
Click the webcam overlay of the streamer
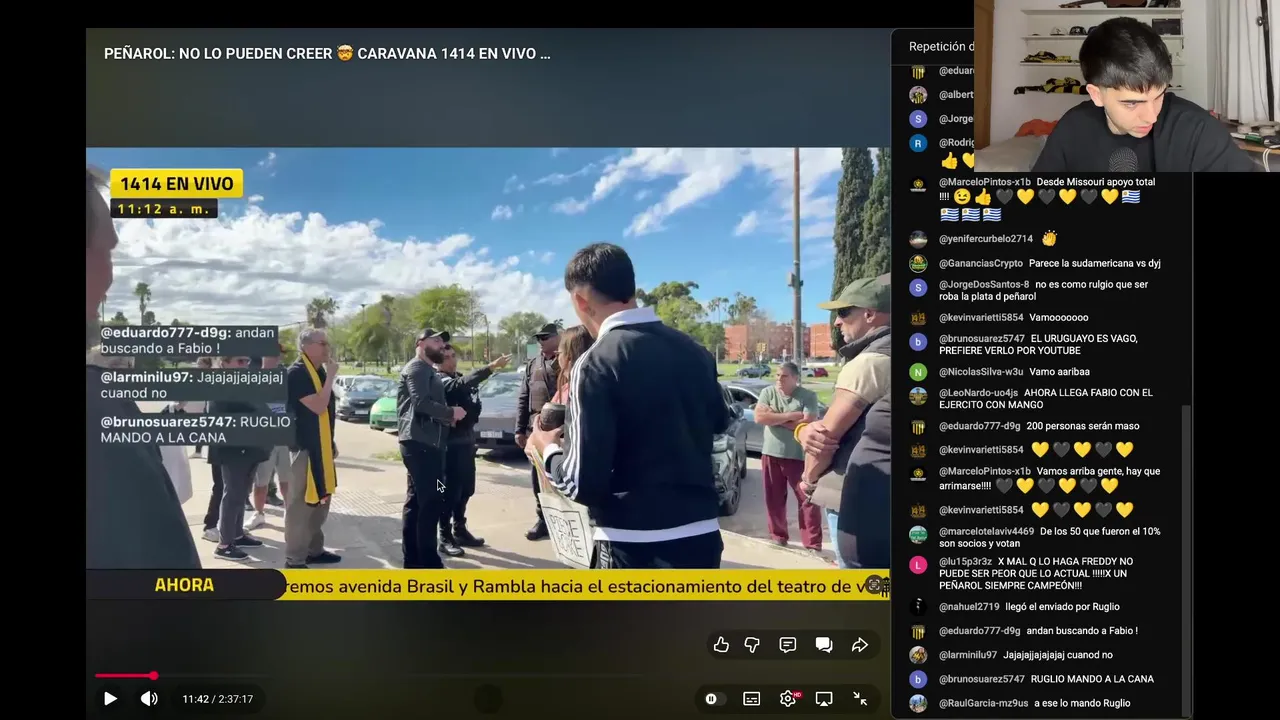1127,86
